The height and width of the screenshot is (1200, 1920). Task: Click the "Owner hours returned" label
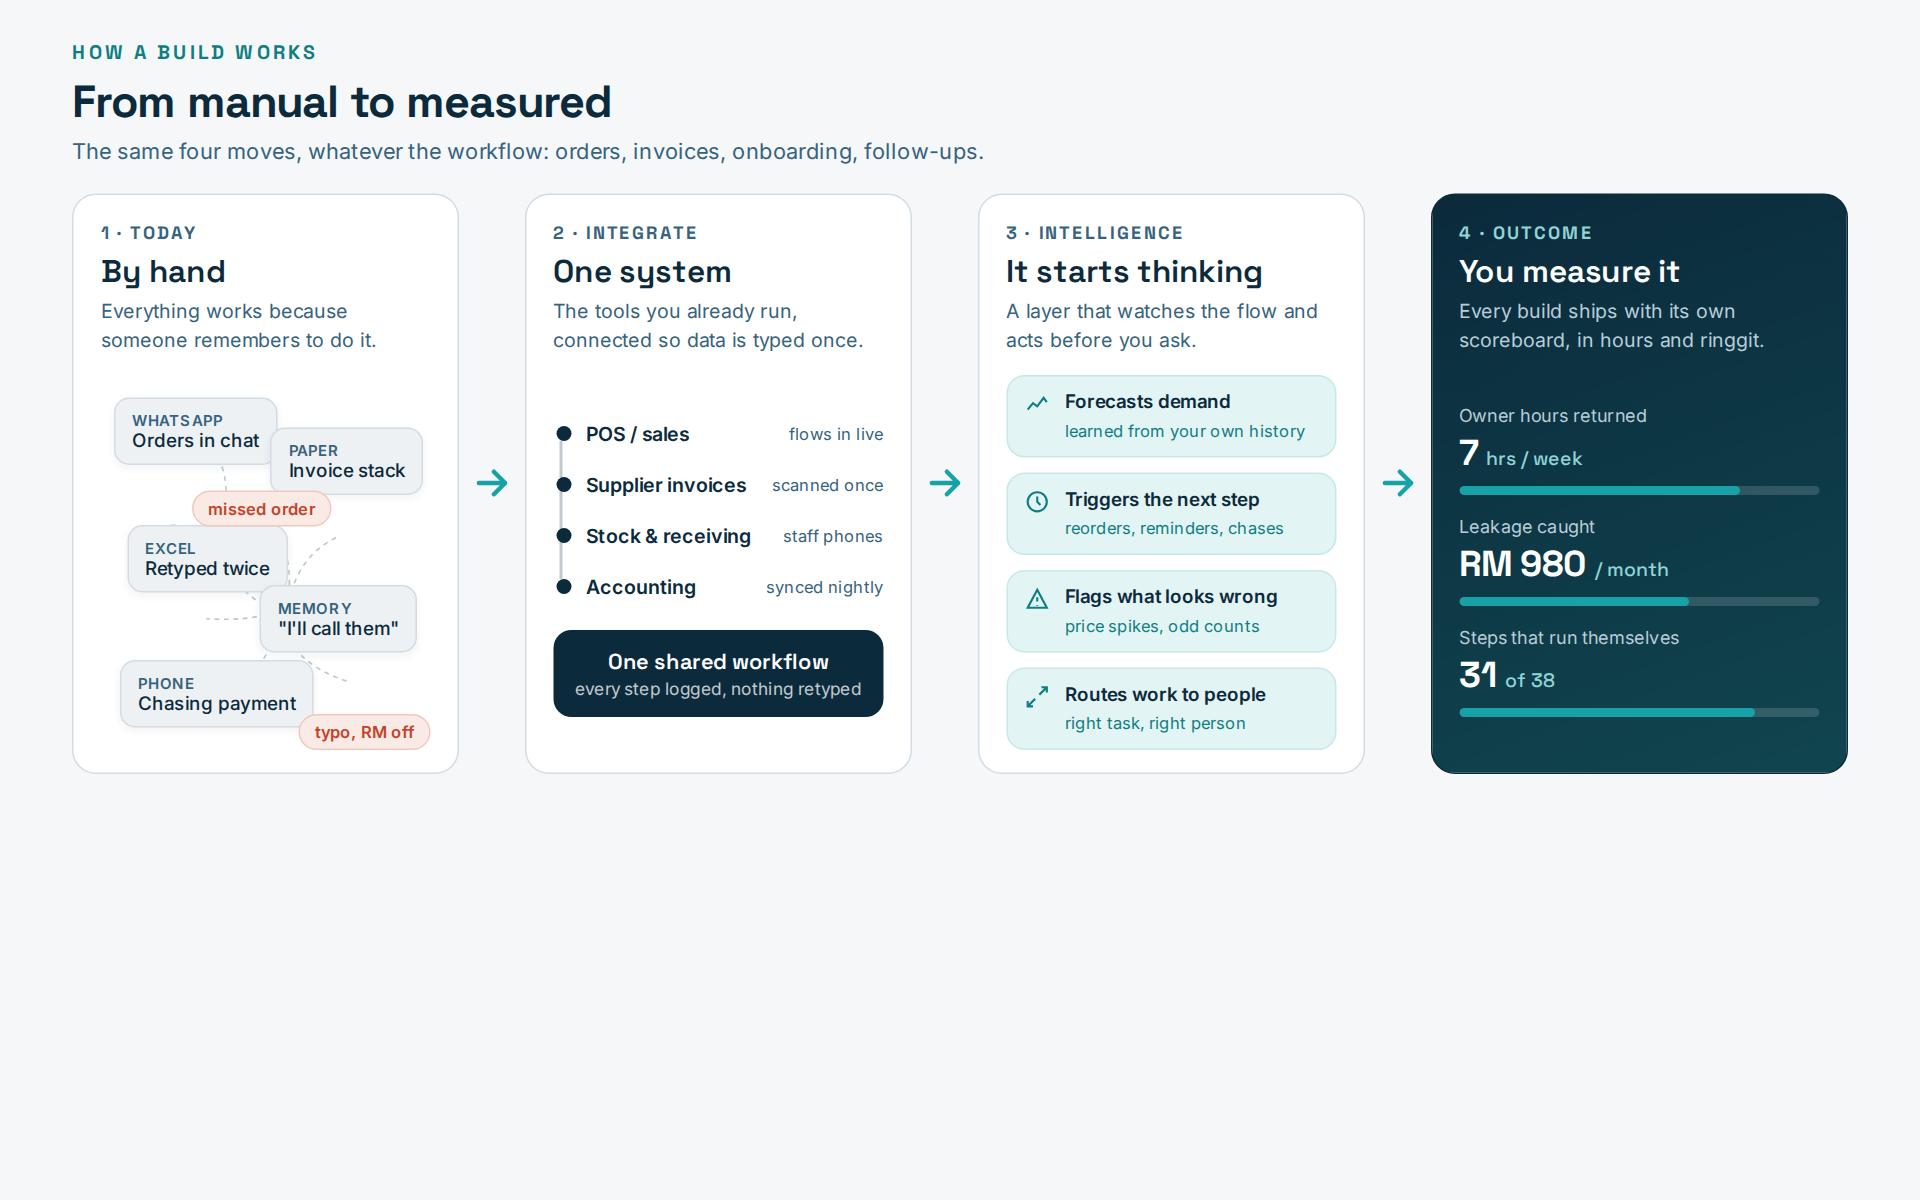[1553, 416]
